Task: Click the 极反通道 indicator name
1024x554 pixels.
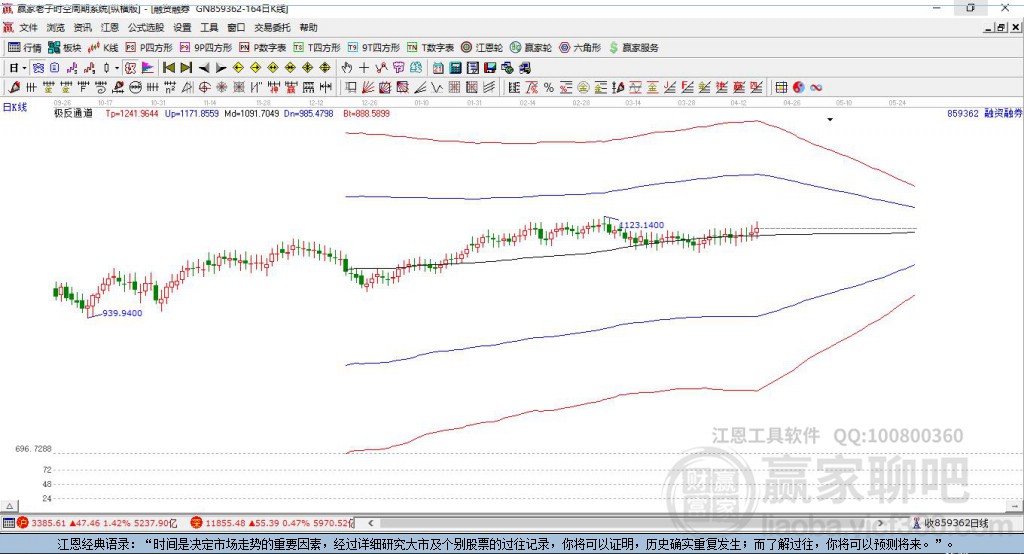Action: pos(73,113)
